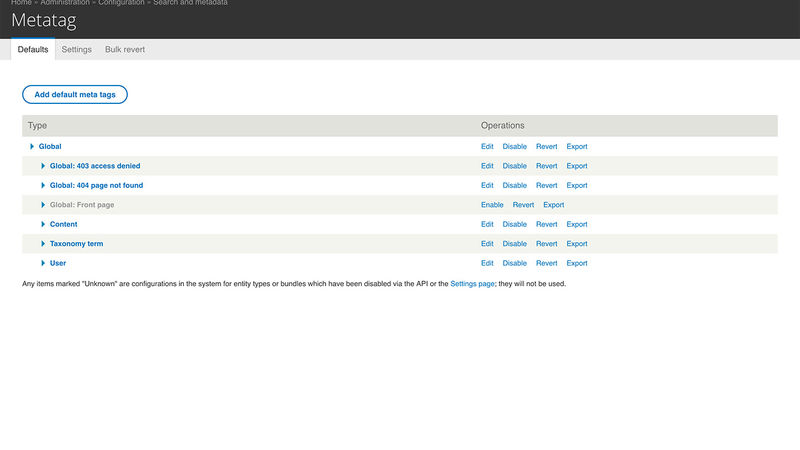Image resolution: width=800 pixels, height=450 pixels.
Task: Open the Content type link
Action: (64, 224)
